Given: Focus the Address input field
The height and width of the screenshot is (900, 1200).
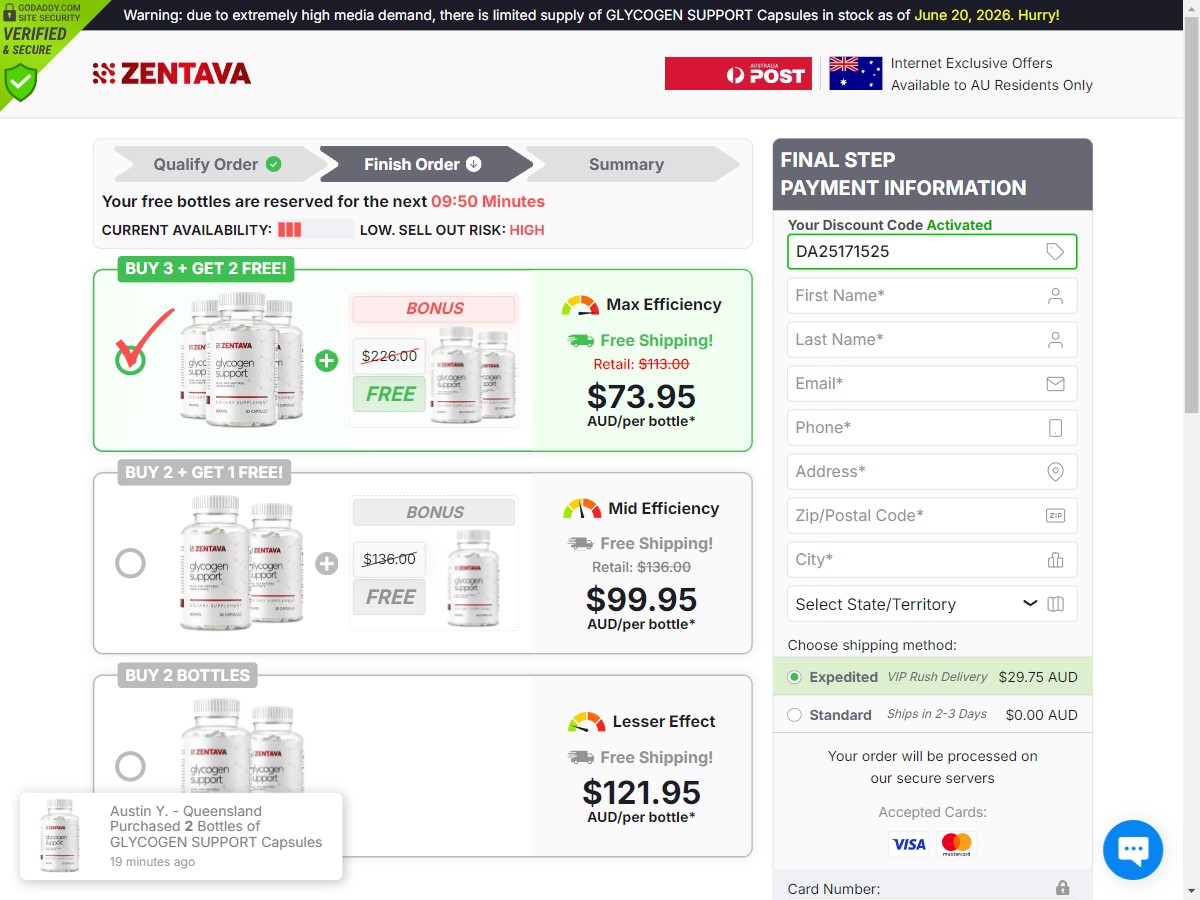Looking at the screenshot, I should (932, 472).
